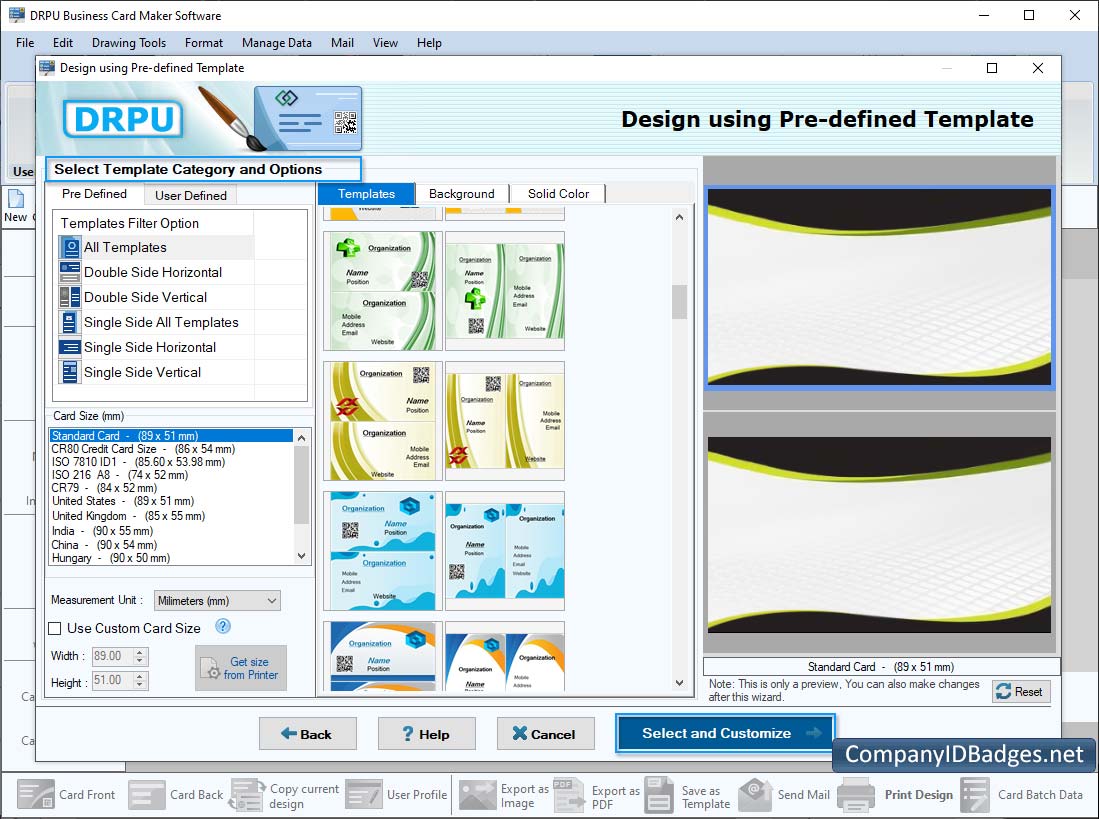Click the All Templates filter icon
The height and width of the screenshot is (819, 1099).
[70, 247]
